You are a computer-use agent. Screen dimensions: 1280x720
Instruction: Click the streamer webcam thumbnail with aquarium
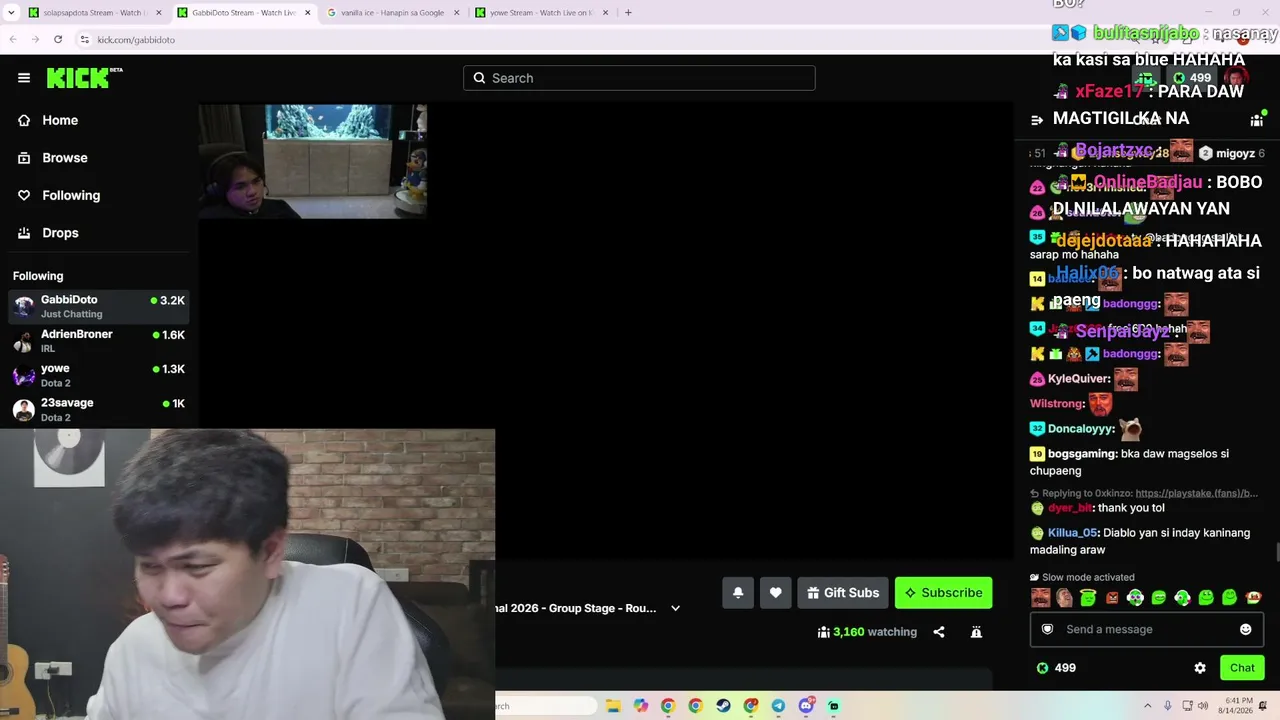[x=312, y=161]
